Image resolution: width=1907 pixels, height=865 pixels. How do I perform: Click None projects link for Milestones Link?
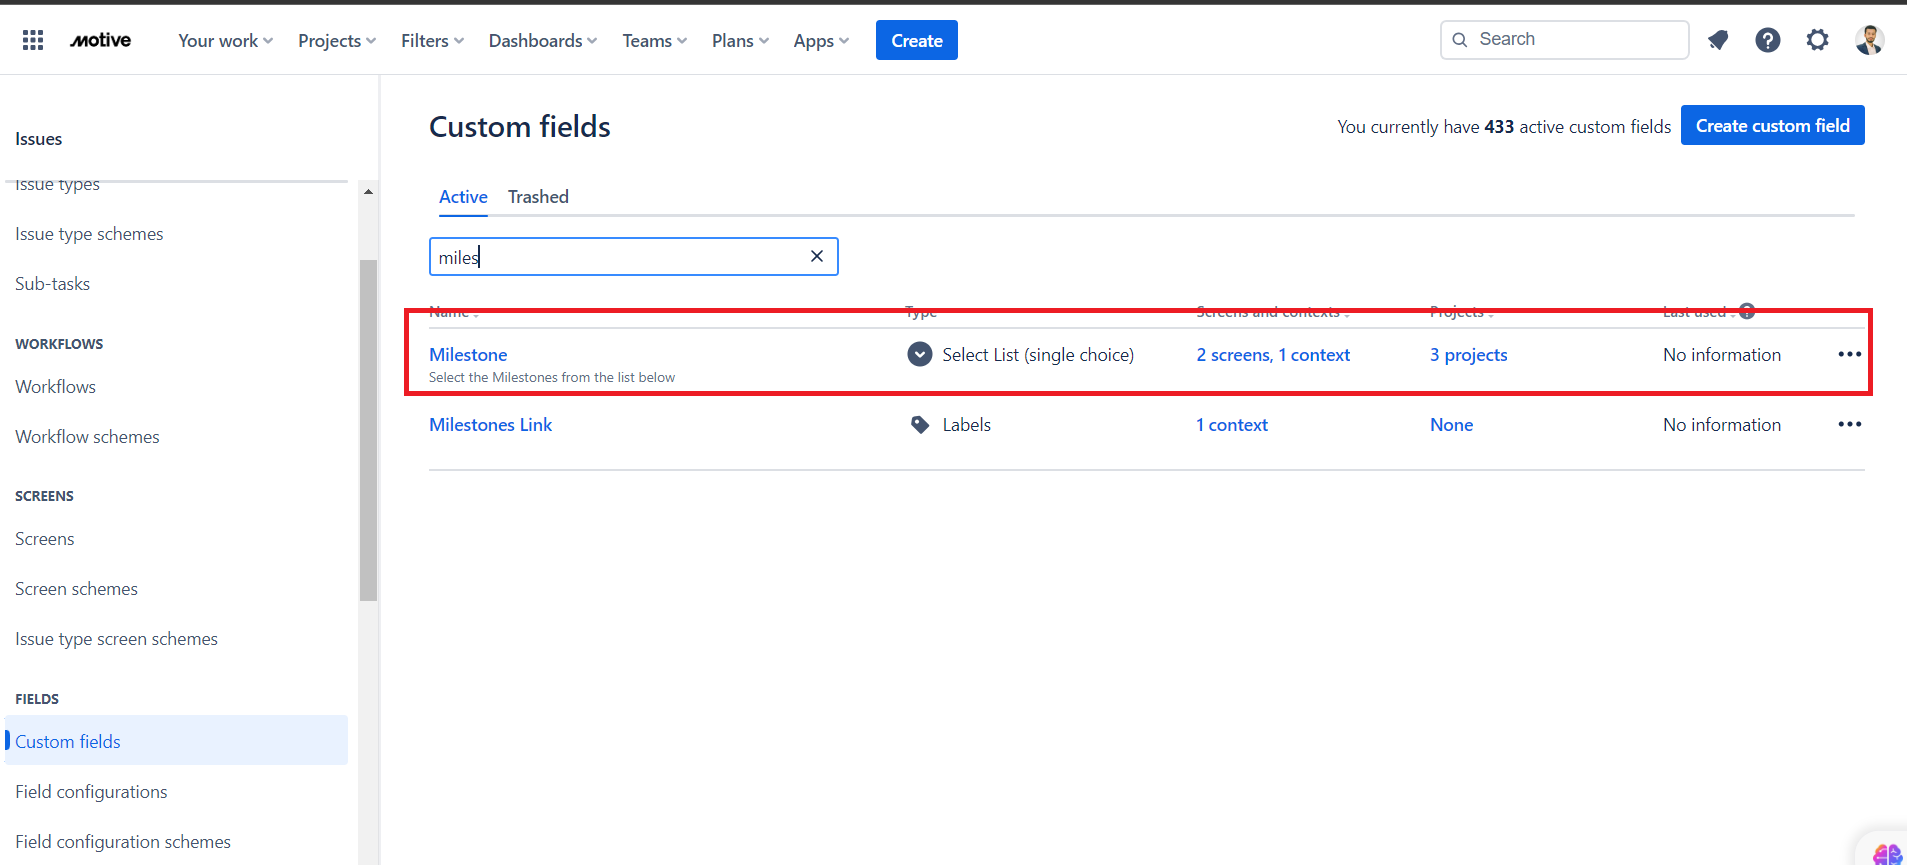(1451, 425)
